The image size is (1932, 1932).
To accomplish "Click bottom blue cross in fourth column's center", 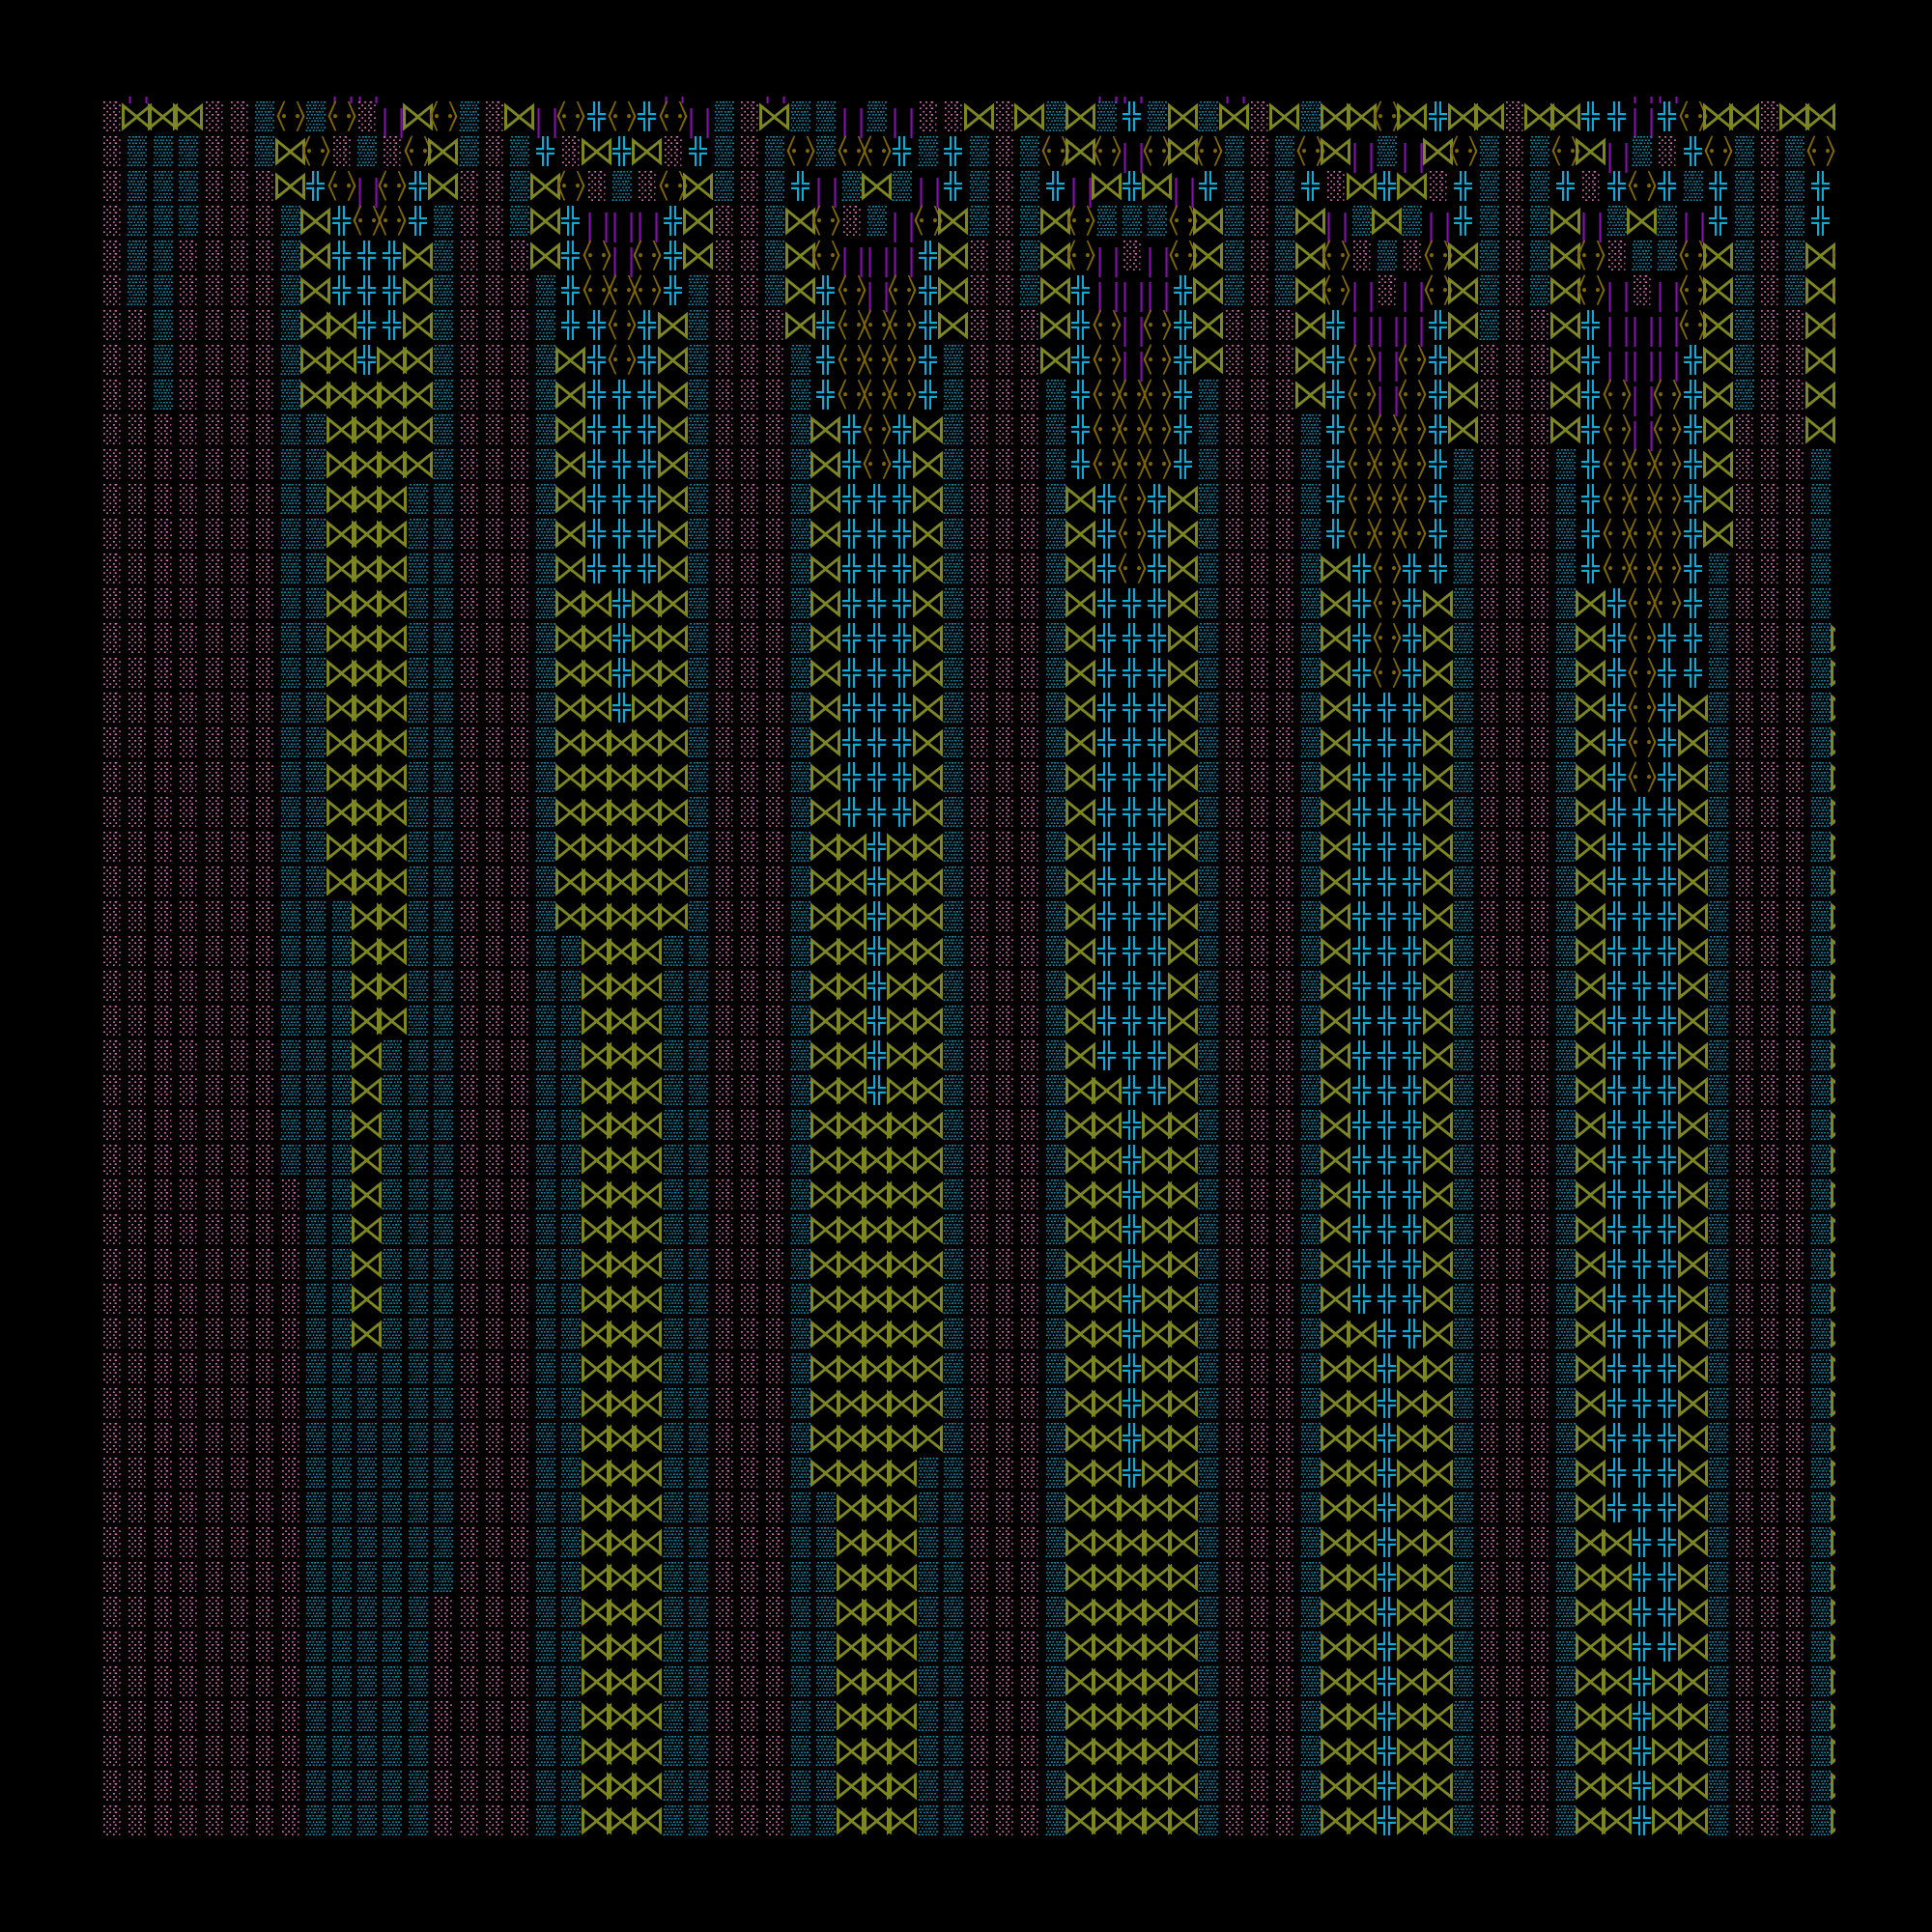I will coord(1131,1473).
